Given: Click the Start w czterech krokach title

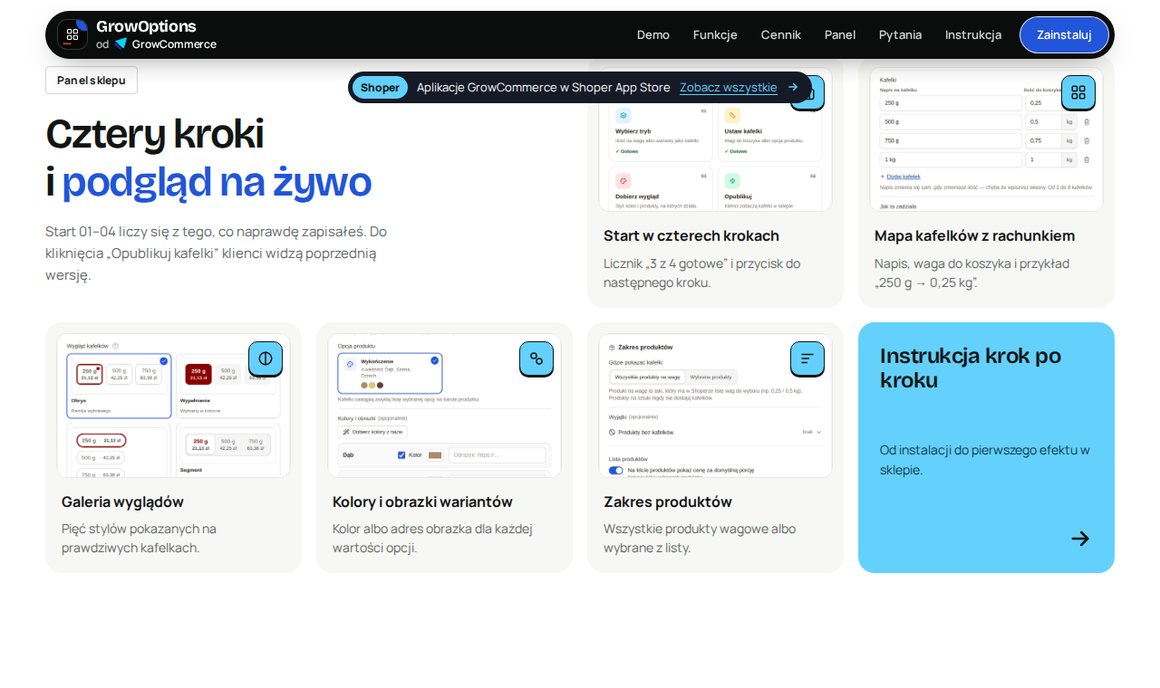Looking at the screenshot, I should [691, 236].
